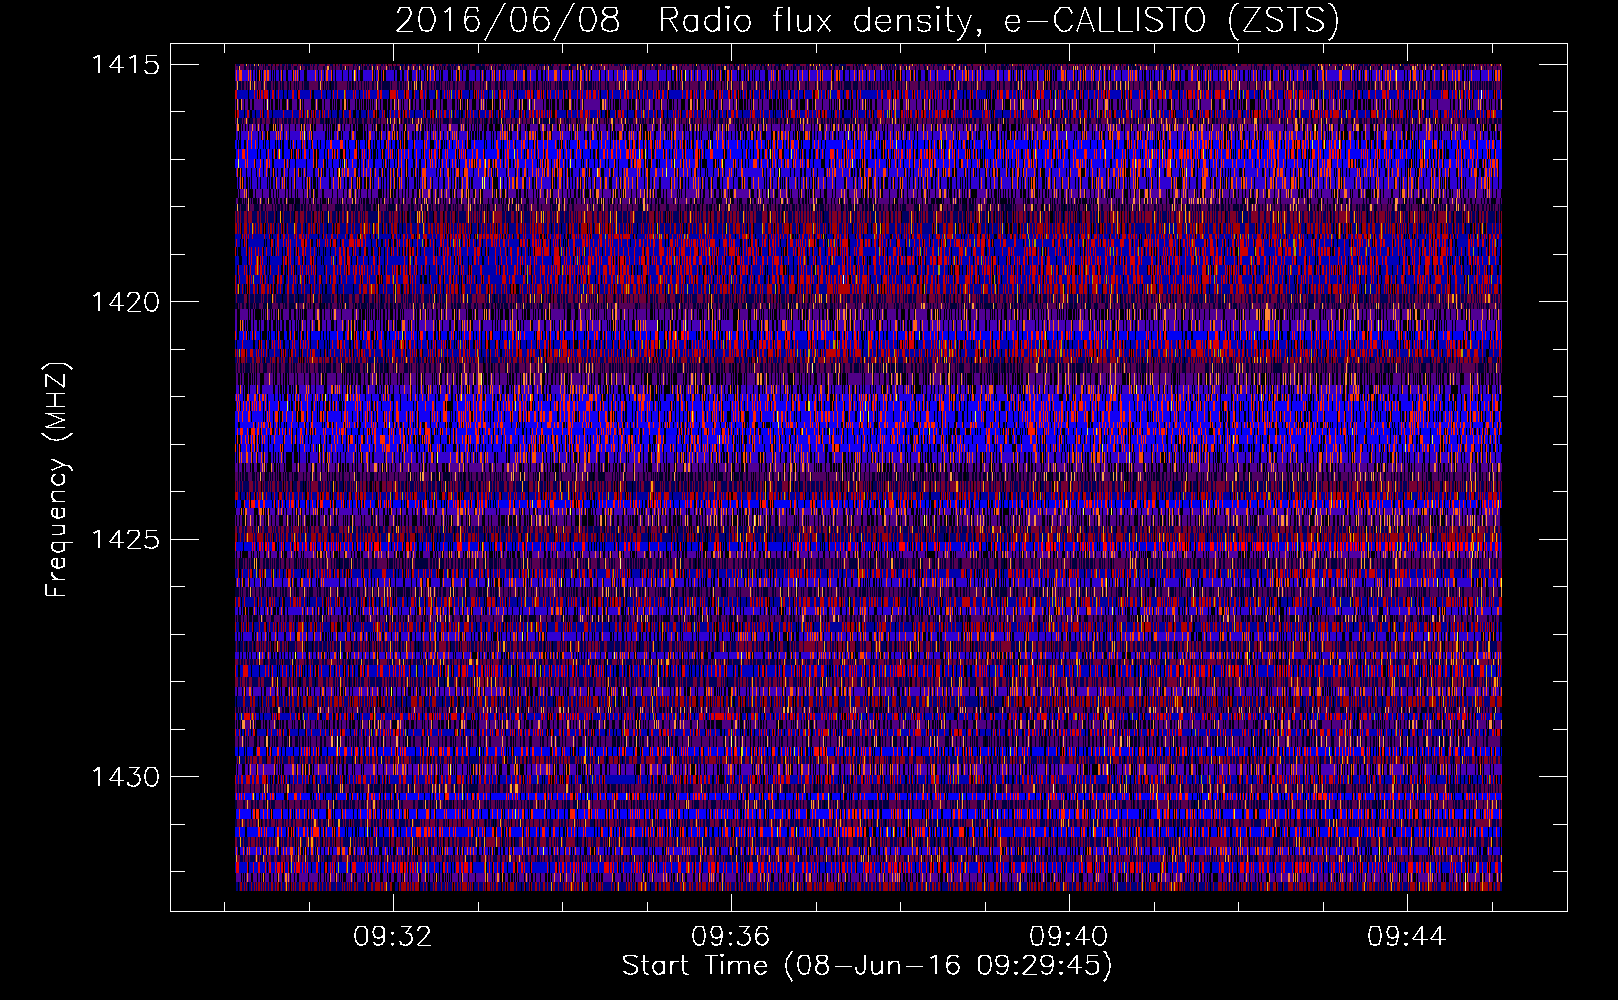Select the 1415 frequency axis label
This screenshot has height=1000, width=1618.
(125, 65)
